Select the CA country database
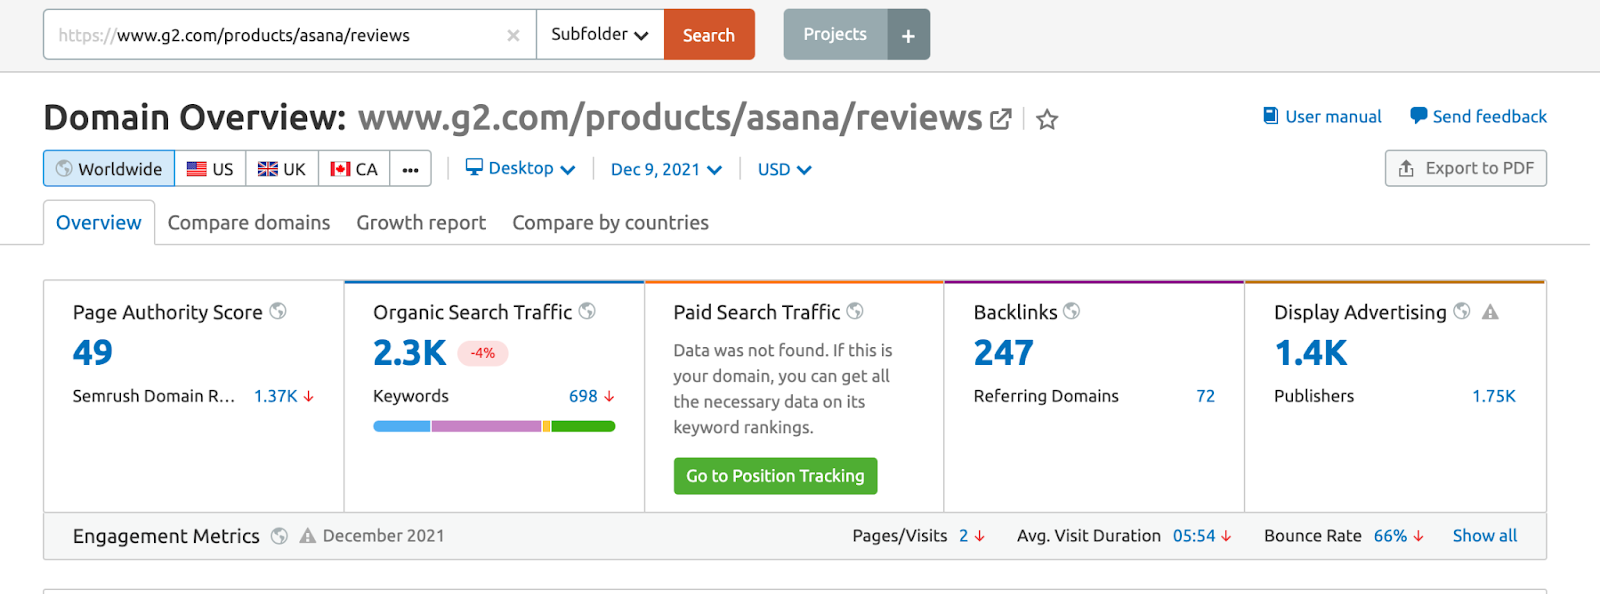Image resolution: width=1600 pixels, height=594 pixels. (x=354, y=168)
